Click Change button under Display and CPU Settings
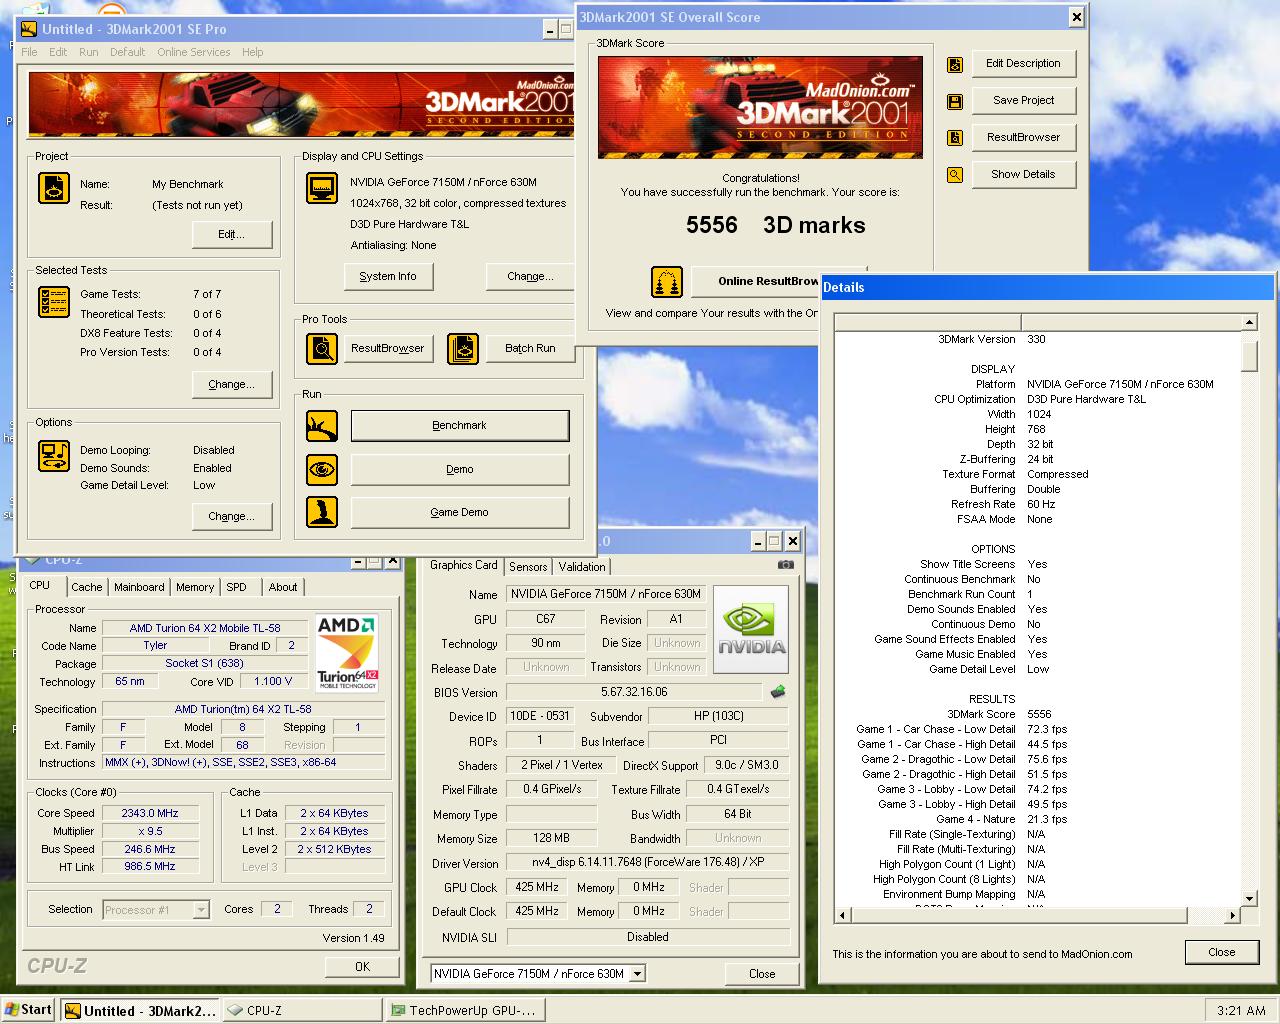 [x=530, y=276]
